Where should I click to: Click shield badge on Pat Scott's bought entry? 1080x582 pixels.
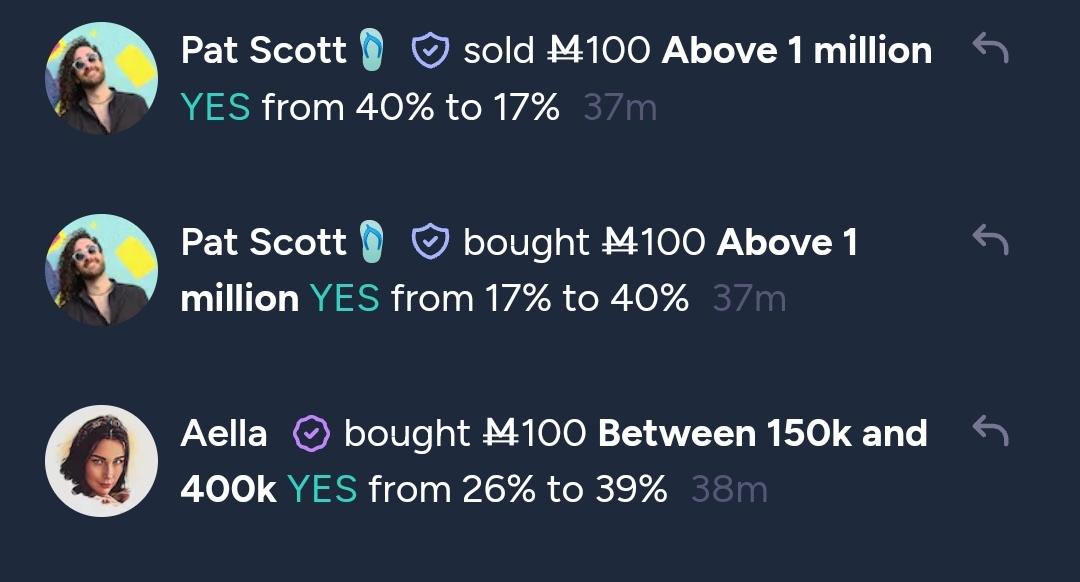430,242
